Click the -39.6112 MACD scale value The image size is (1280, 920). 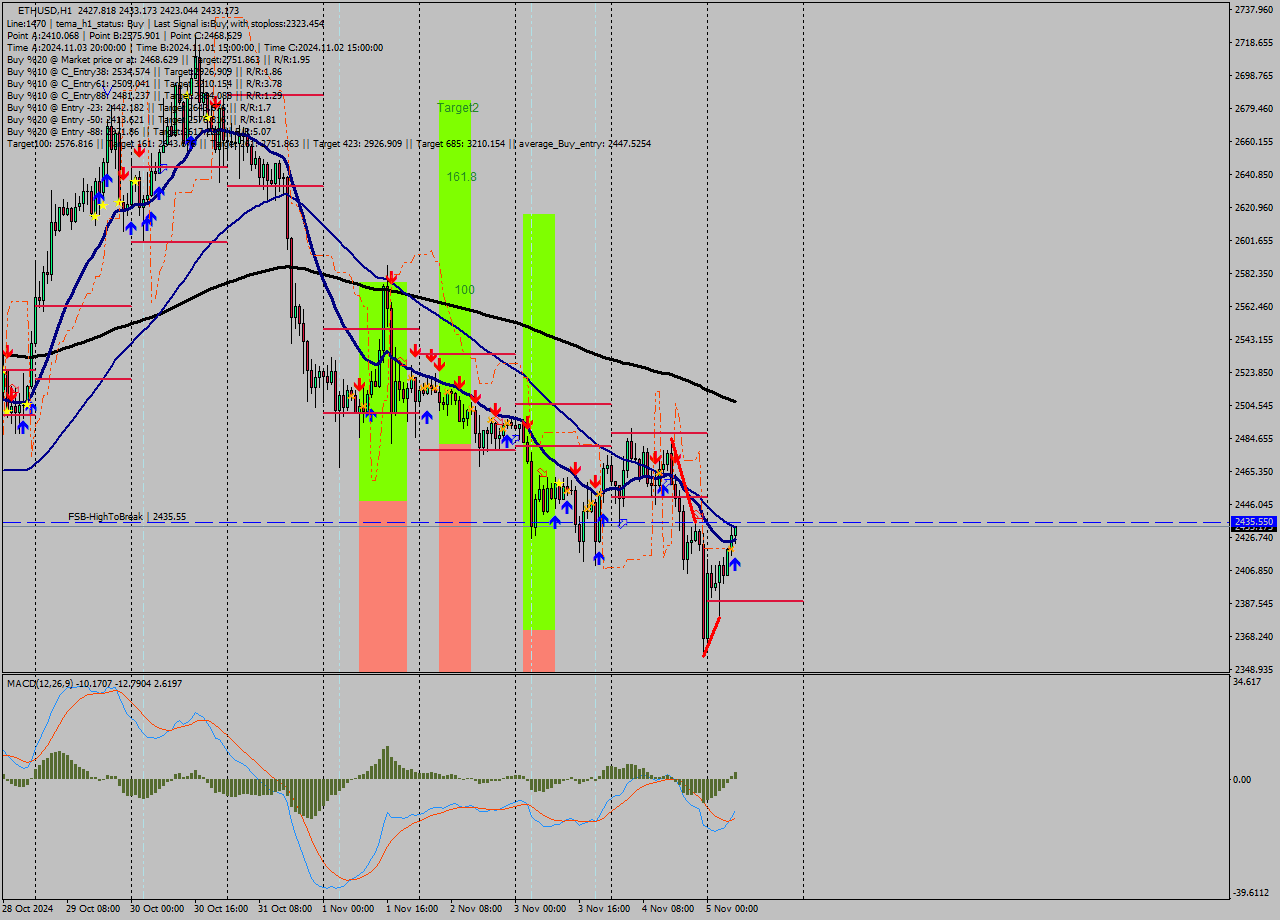tap(1252, 893)
